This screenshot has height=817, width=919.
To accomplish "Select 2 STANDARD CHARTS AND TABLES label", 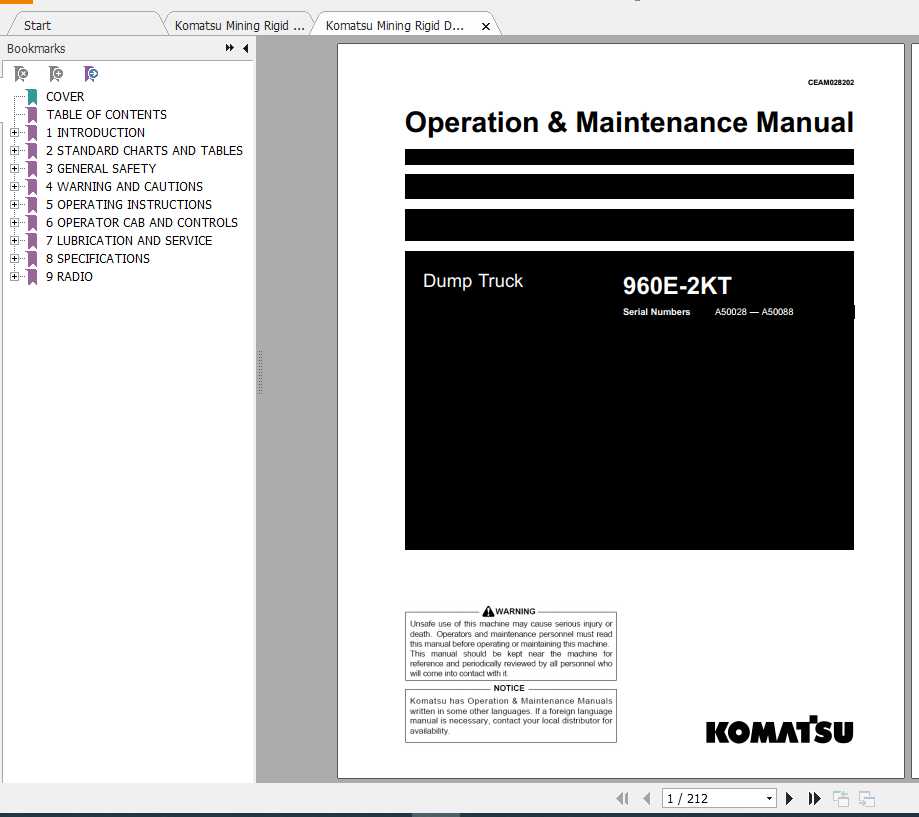I will pyautogui.click(x=144, y=151).
